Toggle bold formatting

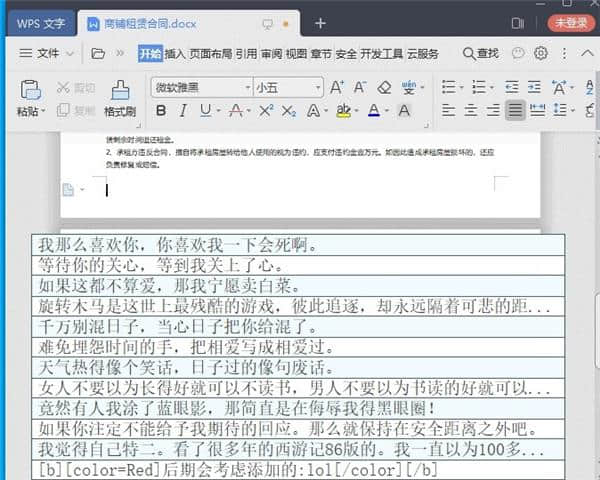tap(160, 111)
